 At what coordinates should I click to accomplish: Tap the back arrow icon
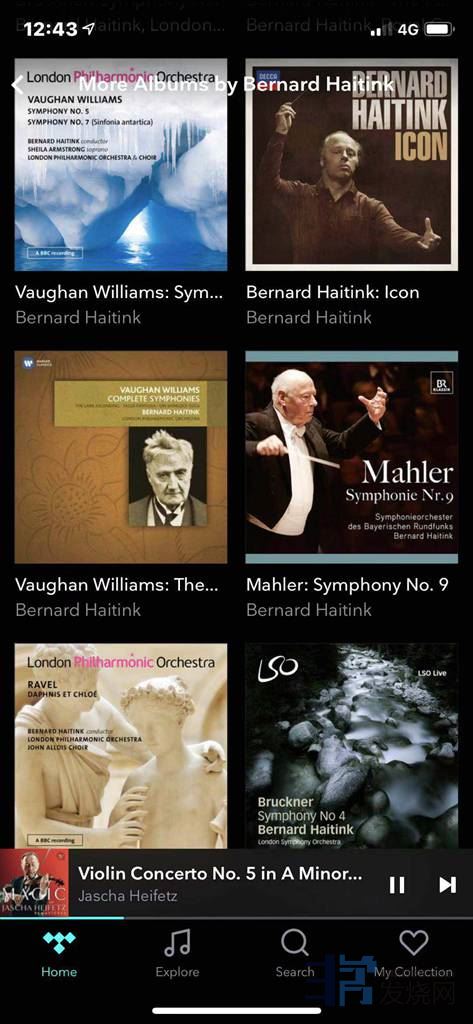pyautogui.click(x=18, y=85)
